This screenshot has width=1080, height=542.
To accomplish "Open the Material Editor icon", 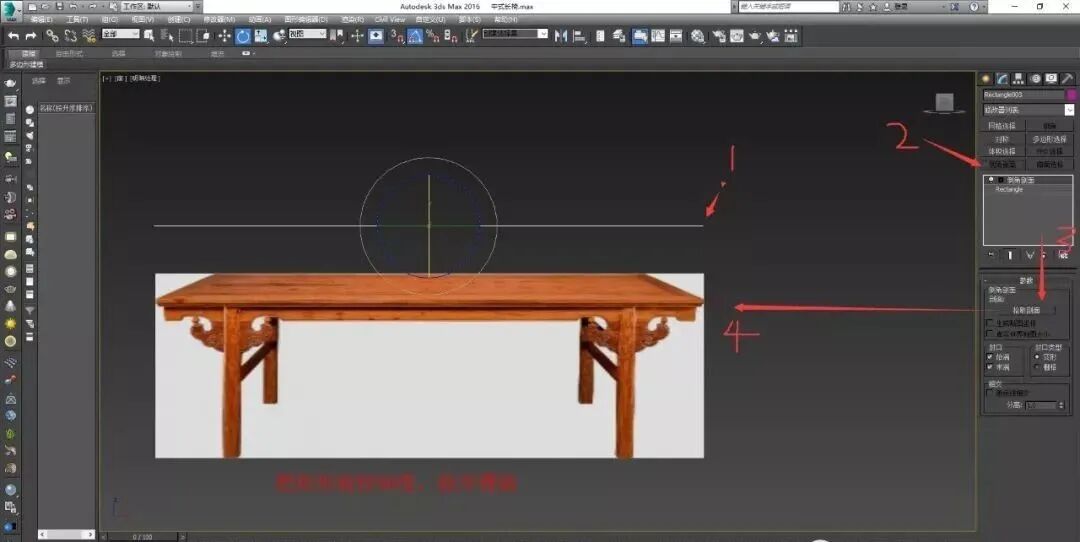I will pos(698,36).
